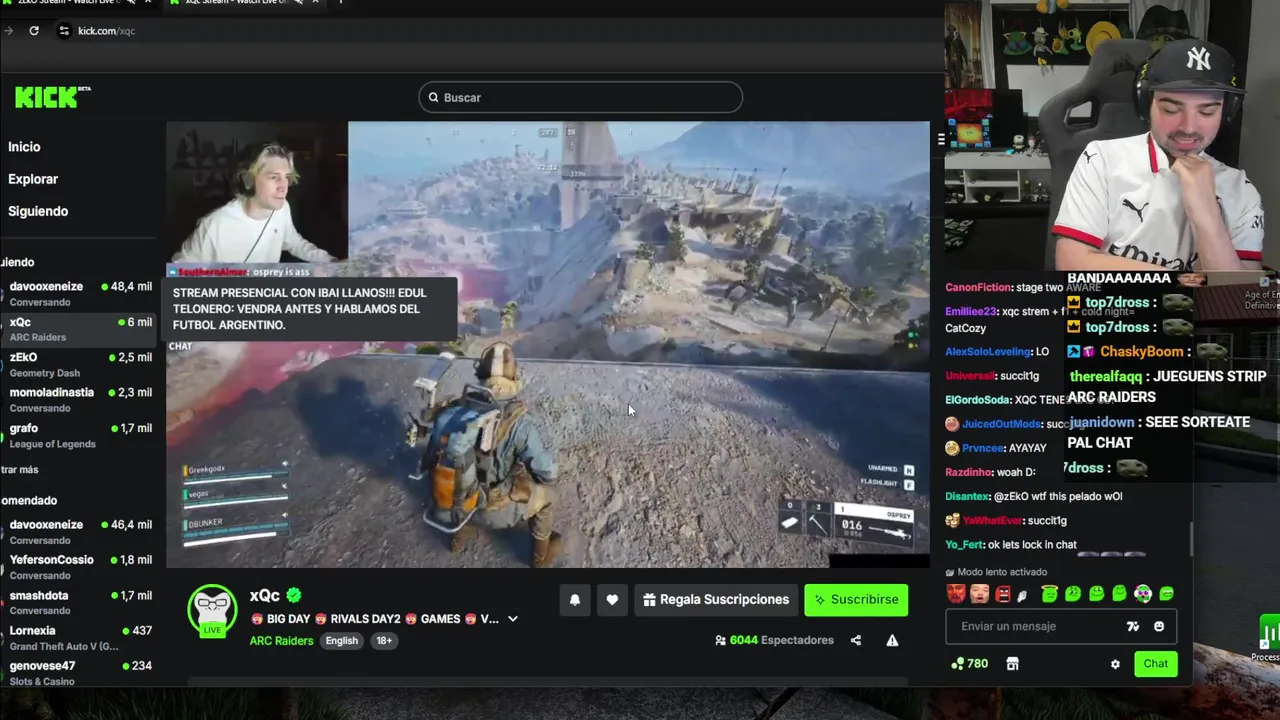Screen dimensions: 1280x720
Task: Open the 7TV emote picker in chat input
Action: tap(1133, 626)
